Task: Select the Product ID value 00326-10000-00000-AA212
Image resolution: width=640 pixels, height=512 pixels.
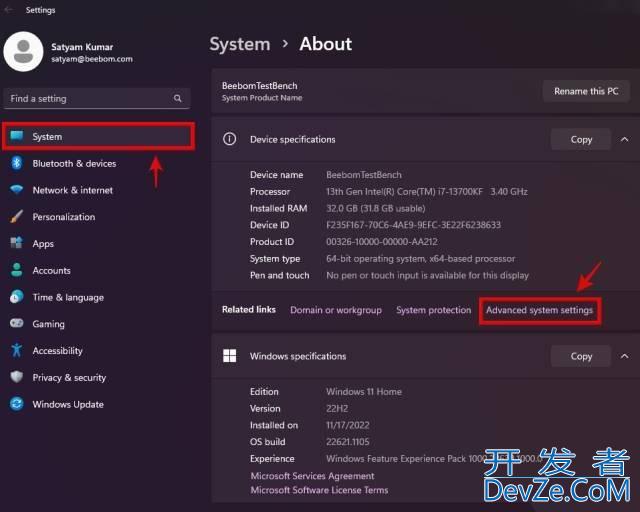Action: (x=382, y=242)
